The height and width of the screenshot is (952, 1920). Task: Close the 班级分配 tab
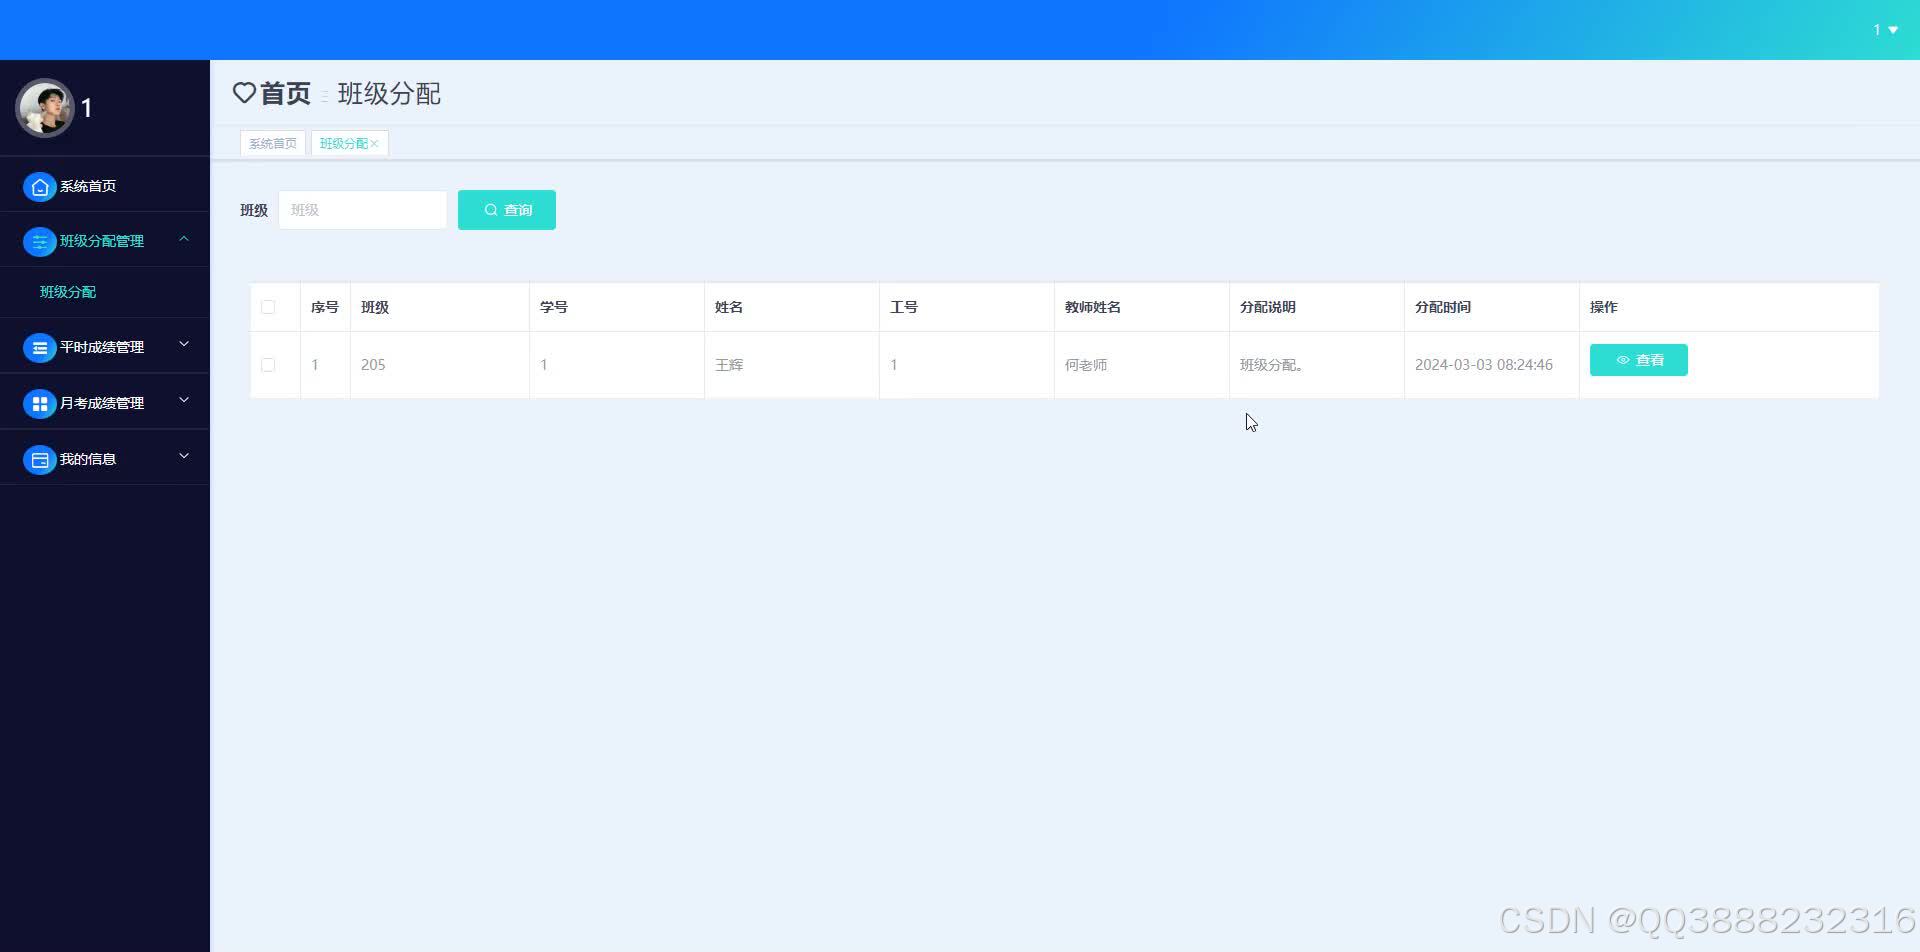[374, 144]
